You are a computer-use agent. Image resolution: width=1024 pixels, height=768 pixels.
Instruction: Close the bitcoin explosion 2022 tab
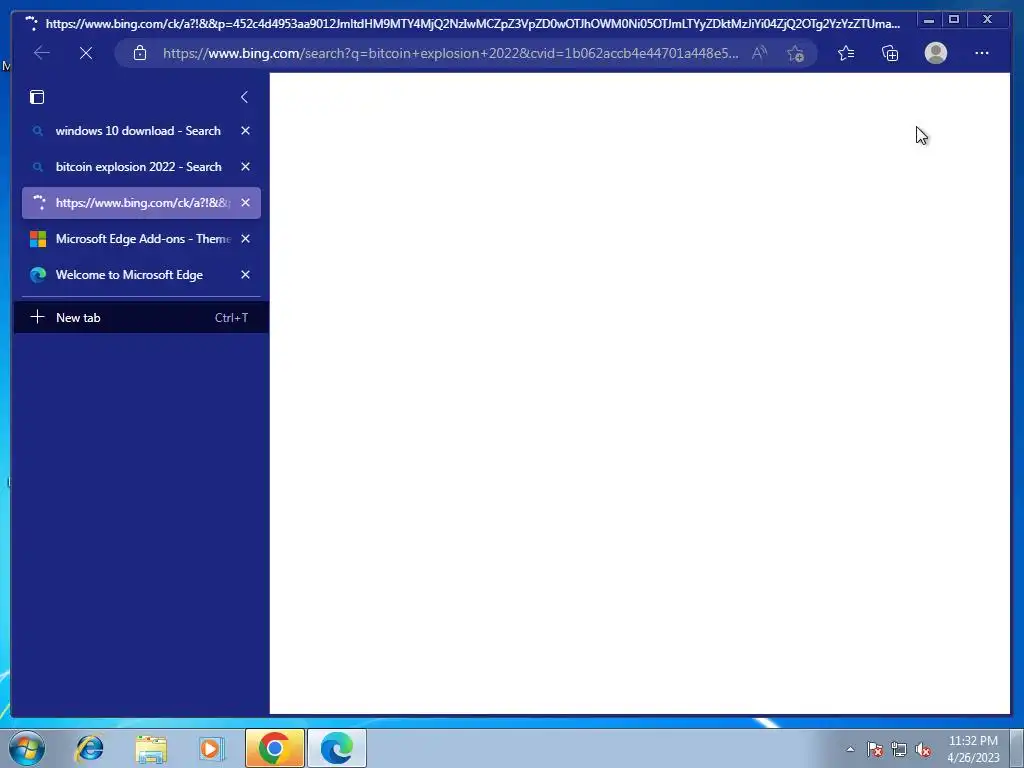(246, 167)
